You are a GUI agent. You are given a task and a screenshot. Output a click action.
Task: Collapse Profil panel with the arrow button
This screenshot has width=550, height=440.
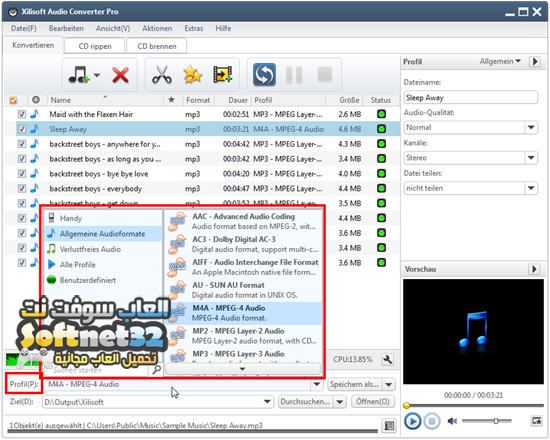535,62
